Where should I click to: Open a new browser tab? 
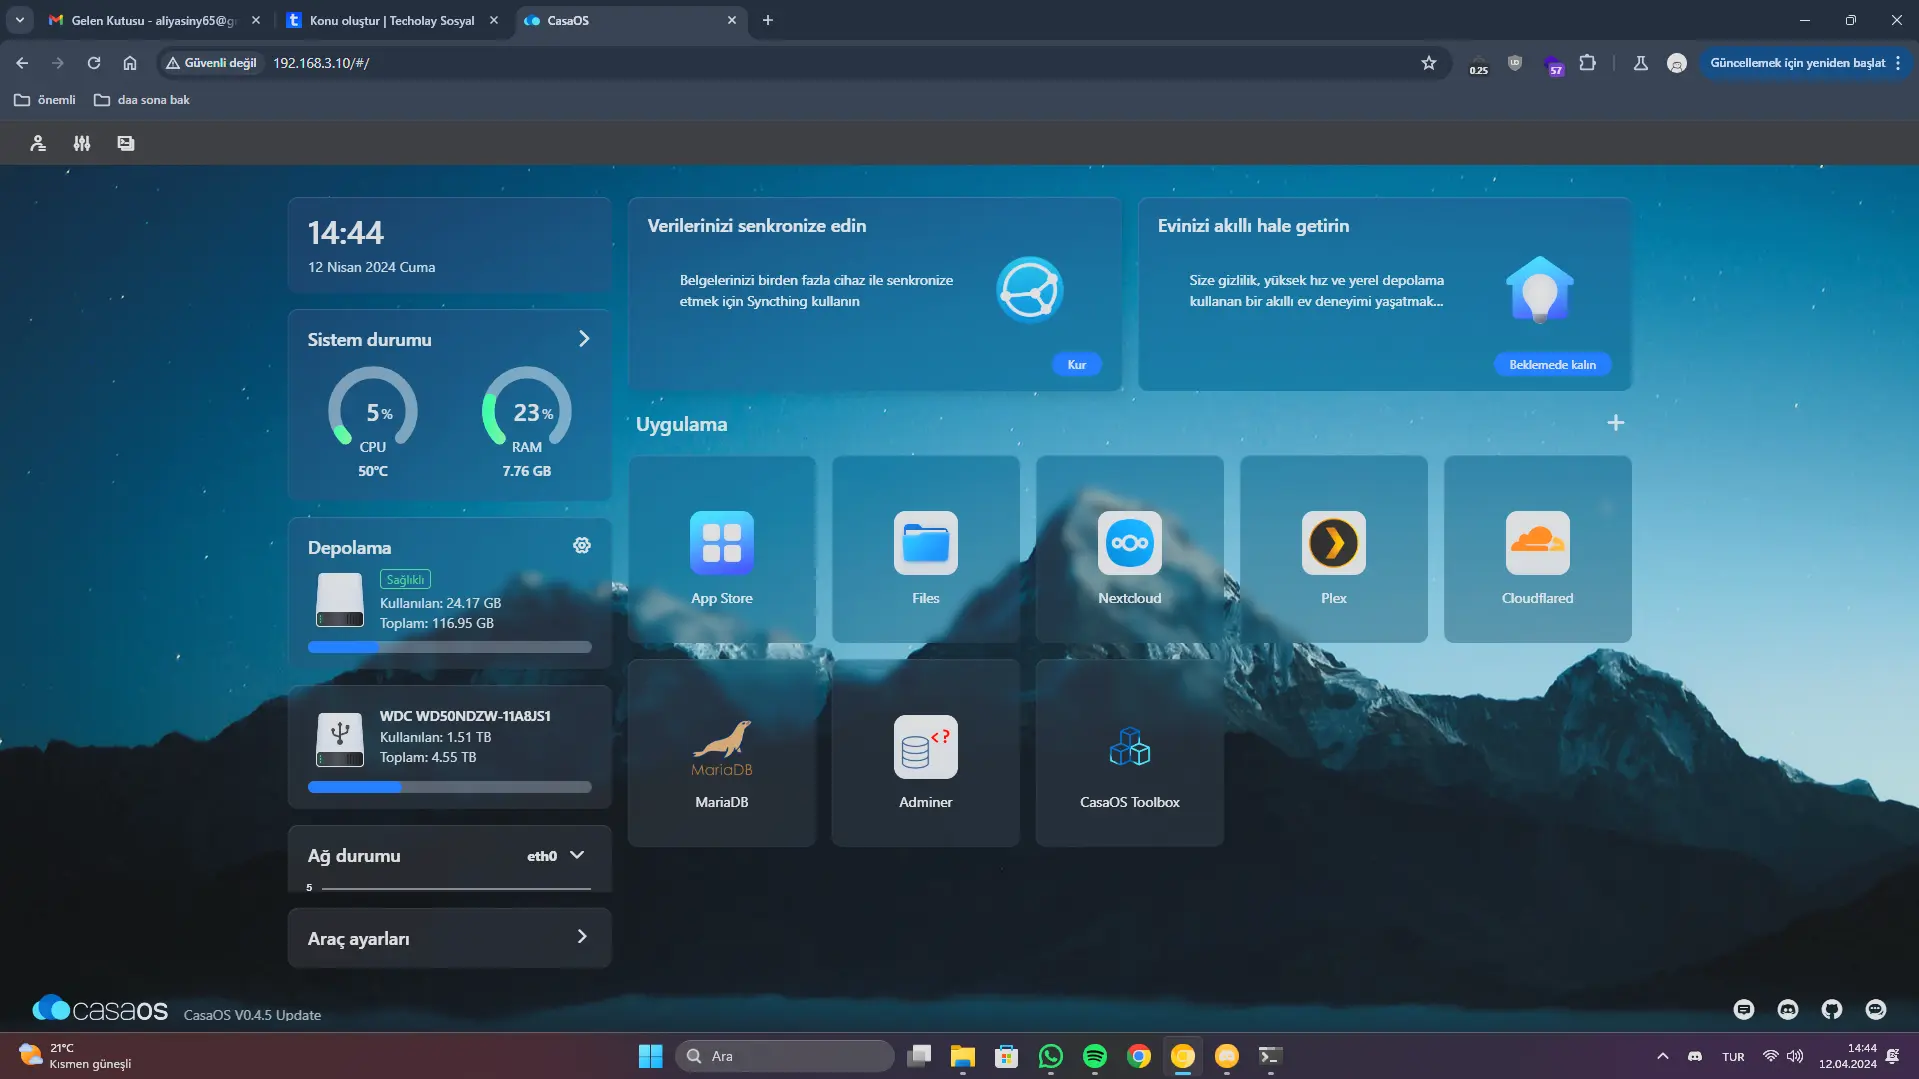(768, 20)
